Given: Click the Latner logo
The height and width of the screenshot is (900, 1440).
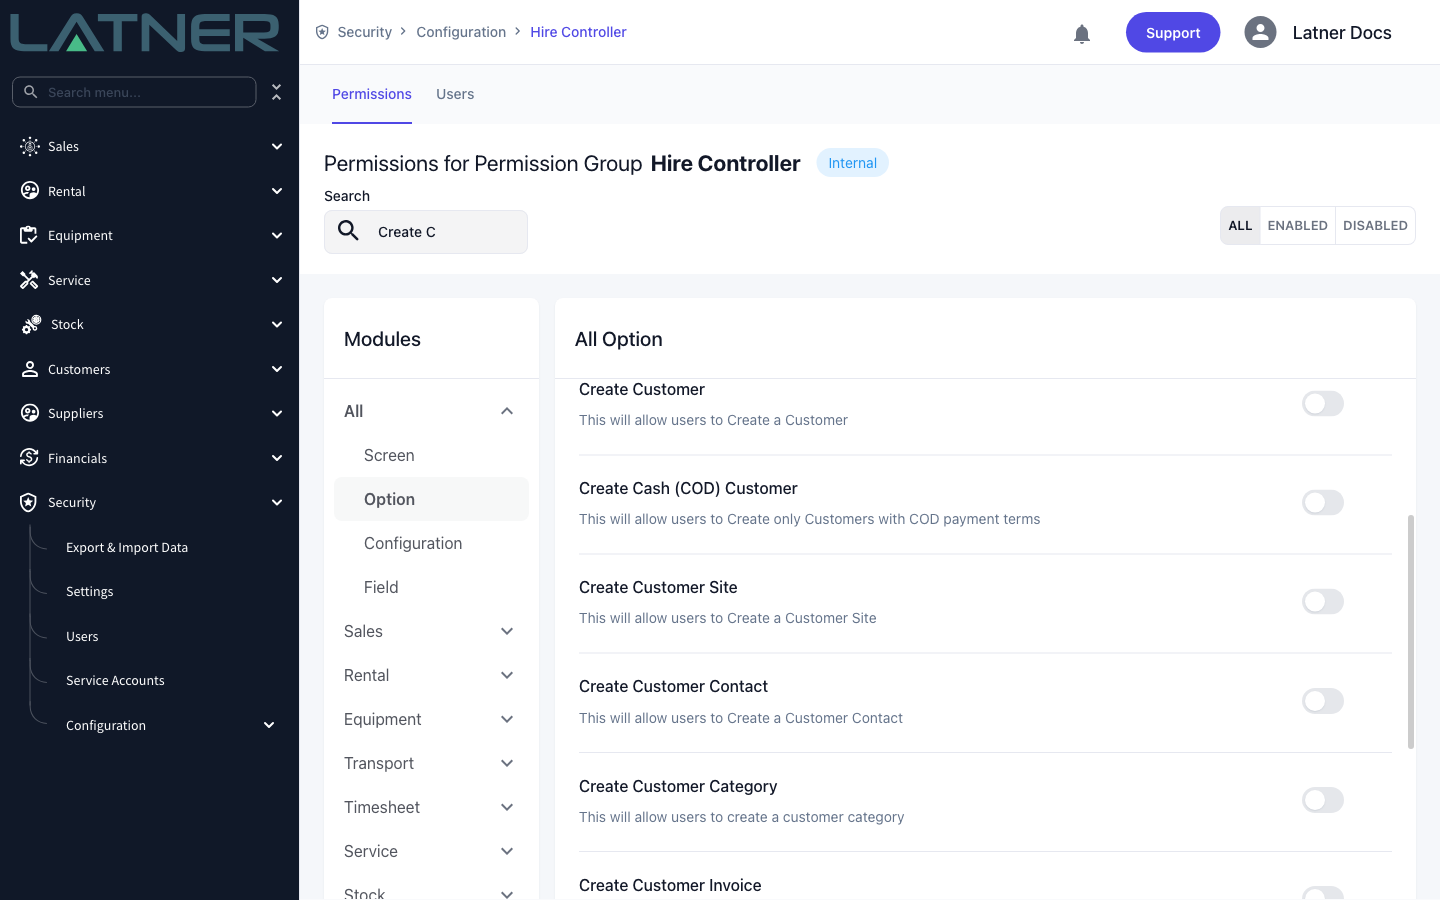Looking at the screenshot, I should [x=145, y=33].
